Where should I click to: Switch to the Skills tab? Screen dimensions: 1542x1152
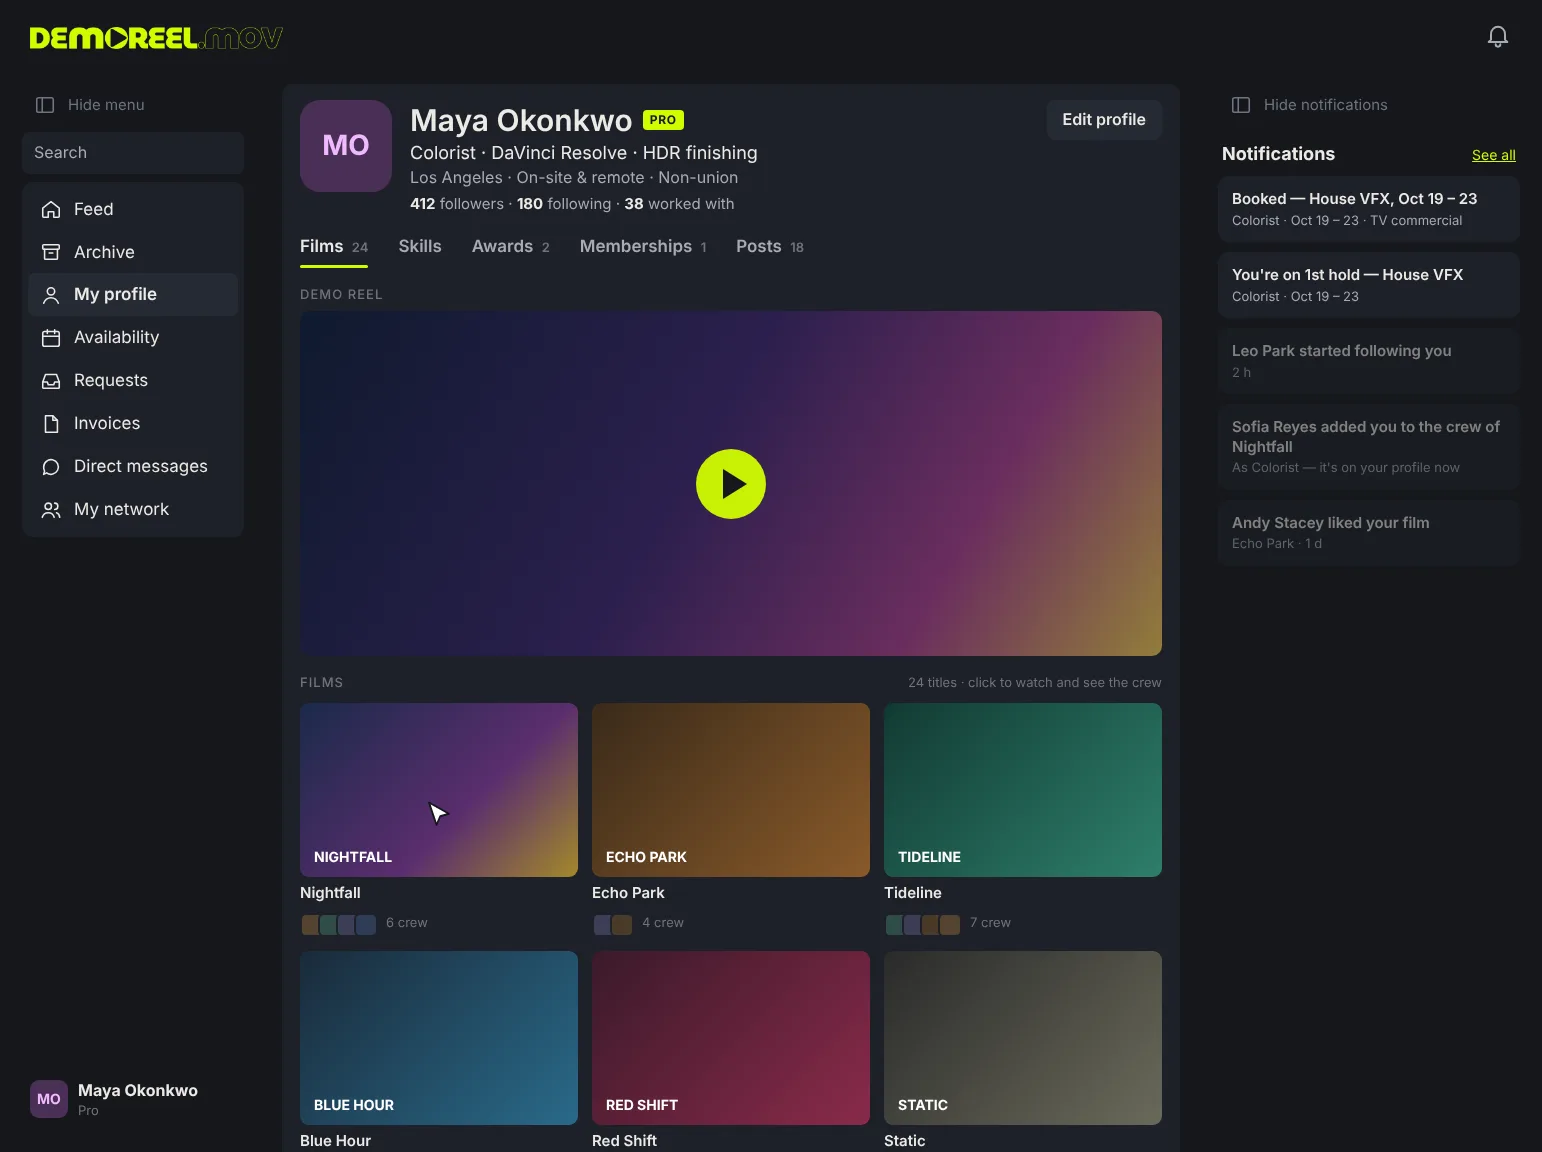coord(420,246)
